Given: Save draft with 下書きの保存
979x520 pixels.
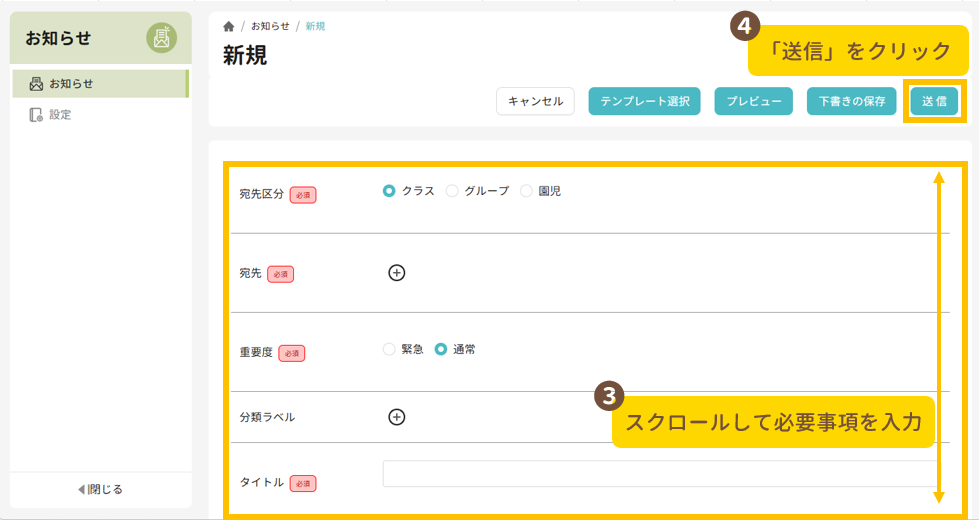Looking at the screenshot, I should click(x=851, y=101).
